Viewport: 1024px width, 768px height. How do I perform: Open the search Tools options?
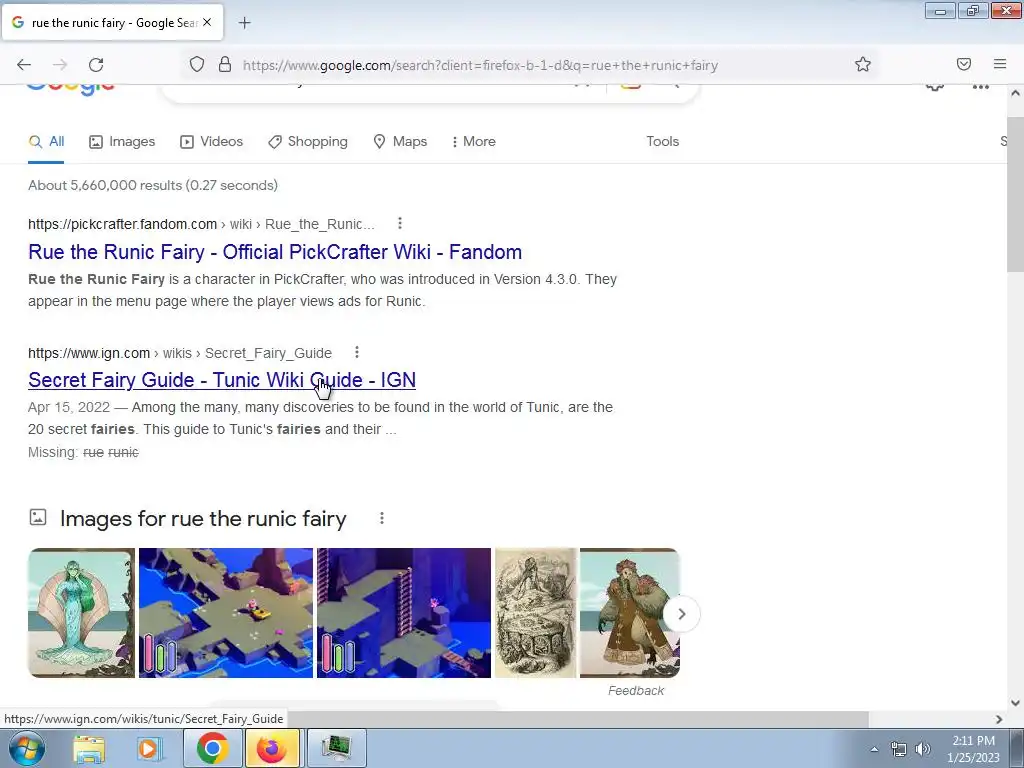(x=662, y=142)
